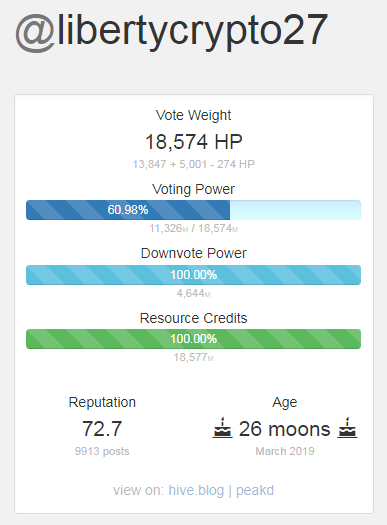
Task: Click the @ symbol in the username heading
Action: coord(35,33)
